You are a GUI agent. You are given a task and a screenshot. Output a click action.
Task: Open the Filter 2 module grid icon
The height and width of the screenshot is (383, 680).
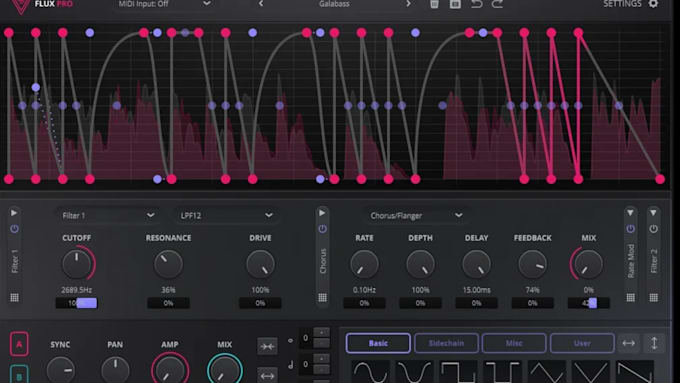(654, 298)
